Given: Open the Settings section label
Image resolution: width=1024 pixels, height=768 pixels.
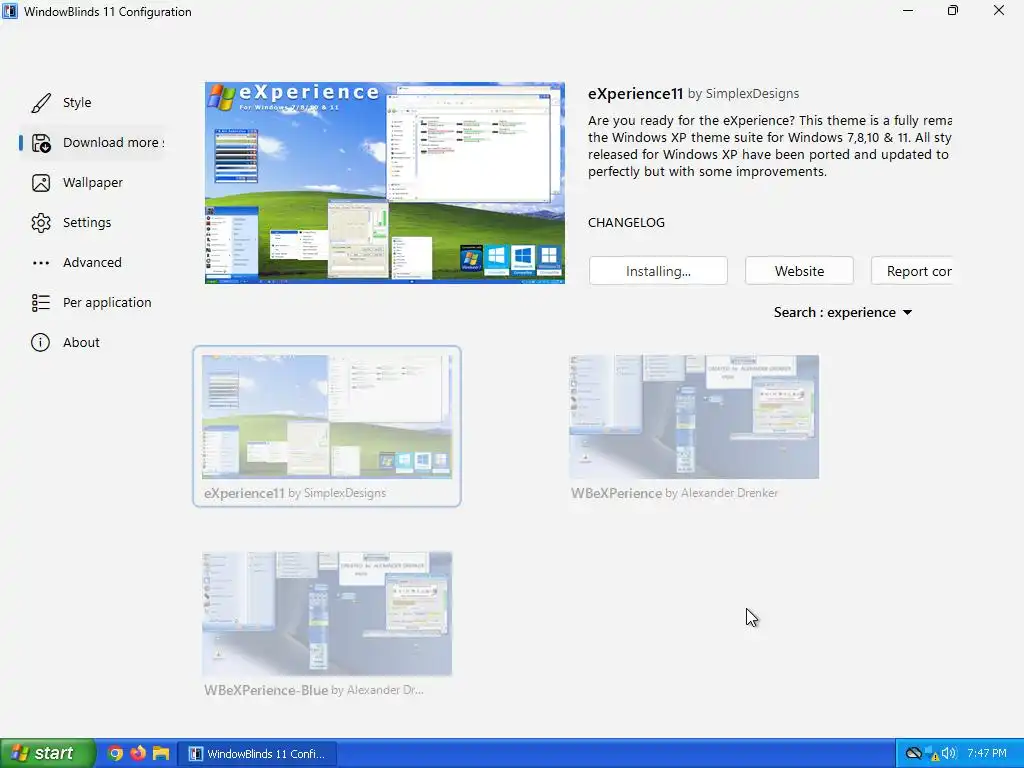Looking at the screenshot, I should (87, 223).
